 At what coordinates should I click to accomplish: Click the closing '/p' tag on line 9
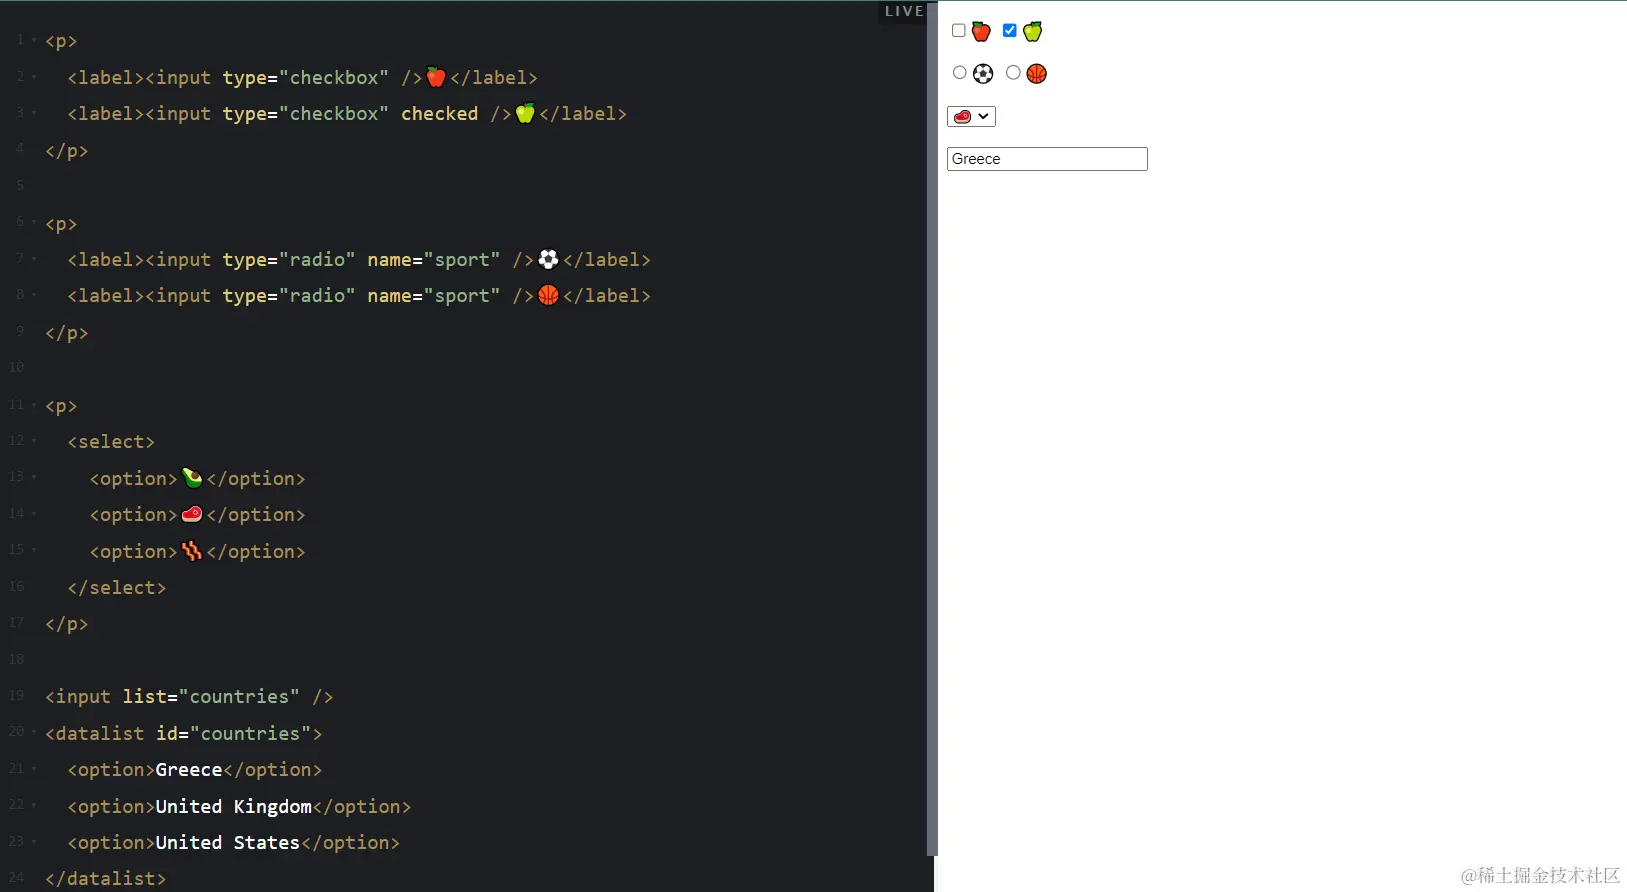[67, 333]
